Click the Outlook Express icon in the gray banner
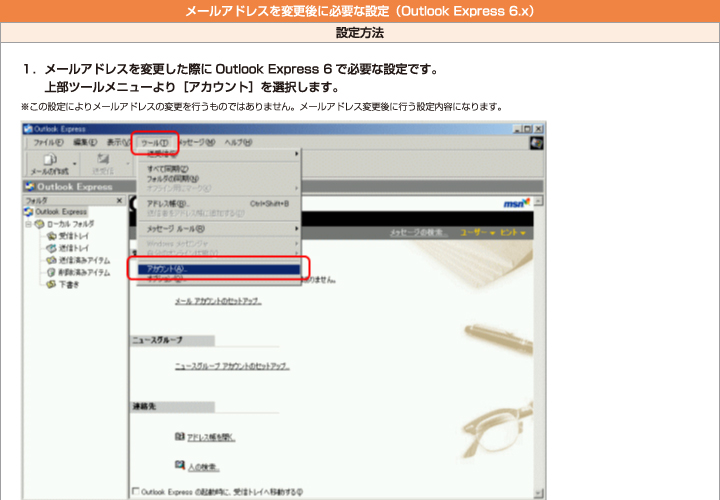This screenshot has width=720, height=500. click(30, 186)
